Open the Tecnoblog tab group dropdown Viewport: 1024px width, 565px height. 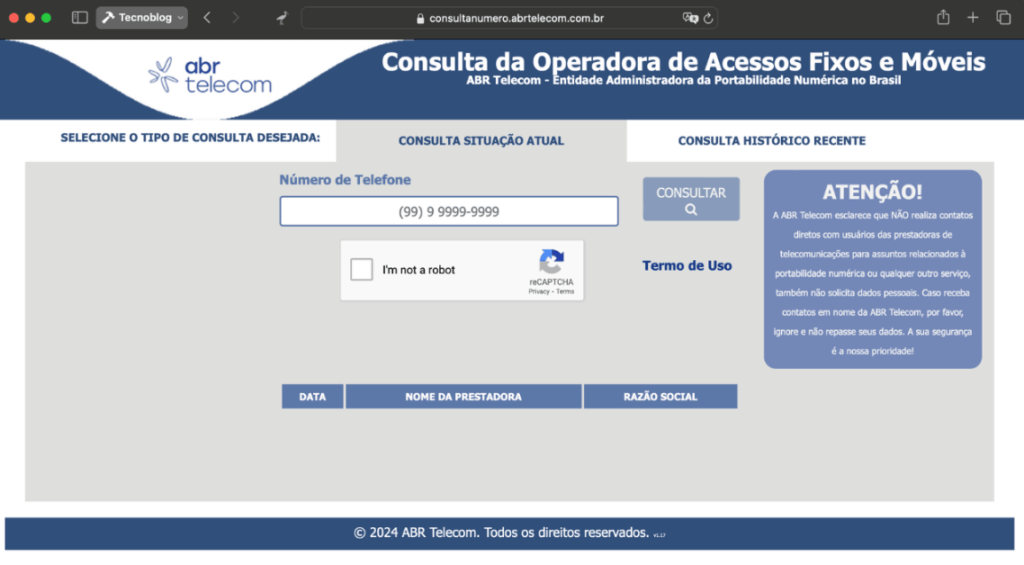click(142, 18)
